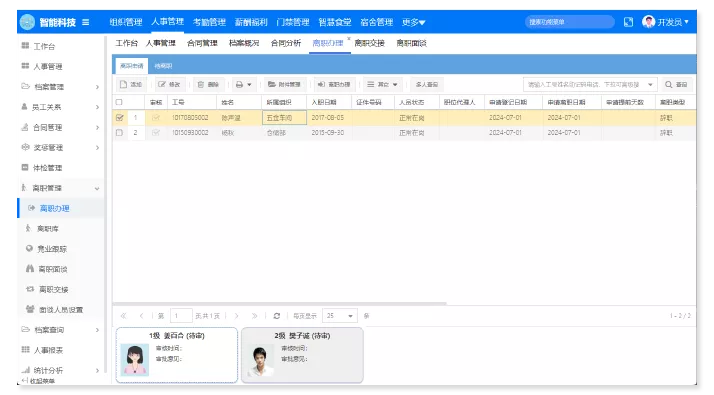Open 智慧食堂 in top navigation
714x395 pixels.
335,22
